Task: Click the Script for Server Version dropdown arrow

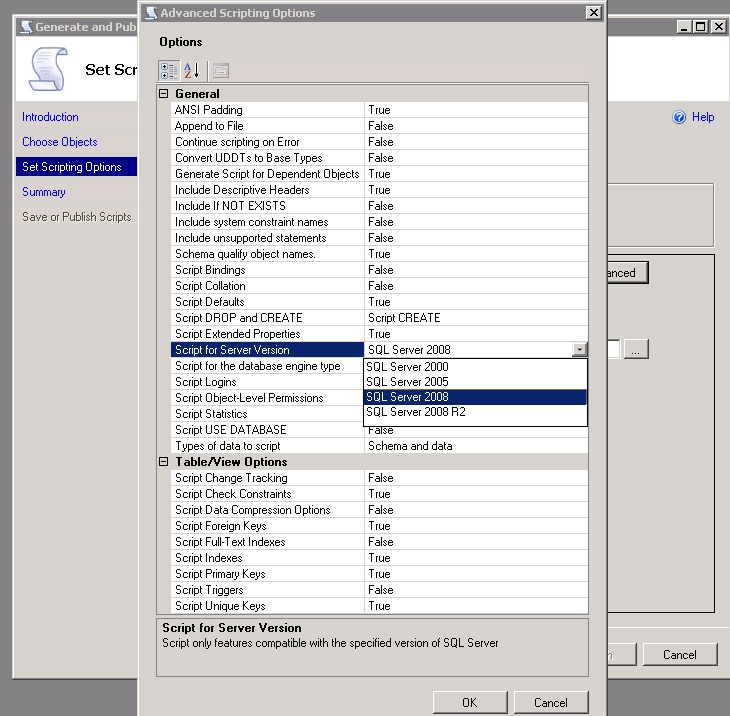Action: [x=579, y=350]
